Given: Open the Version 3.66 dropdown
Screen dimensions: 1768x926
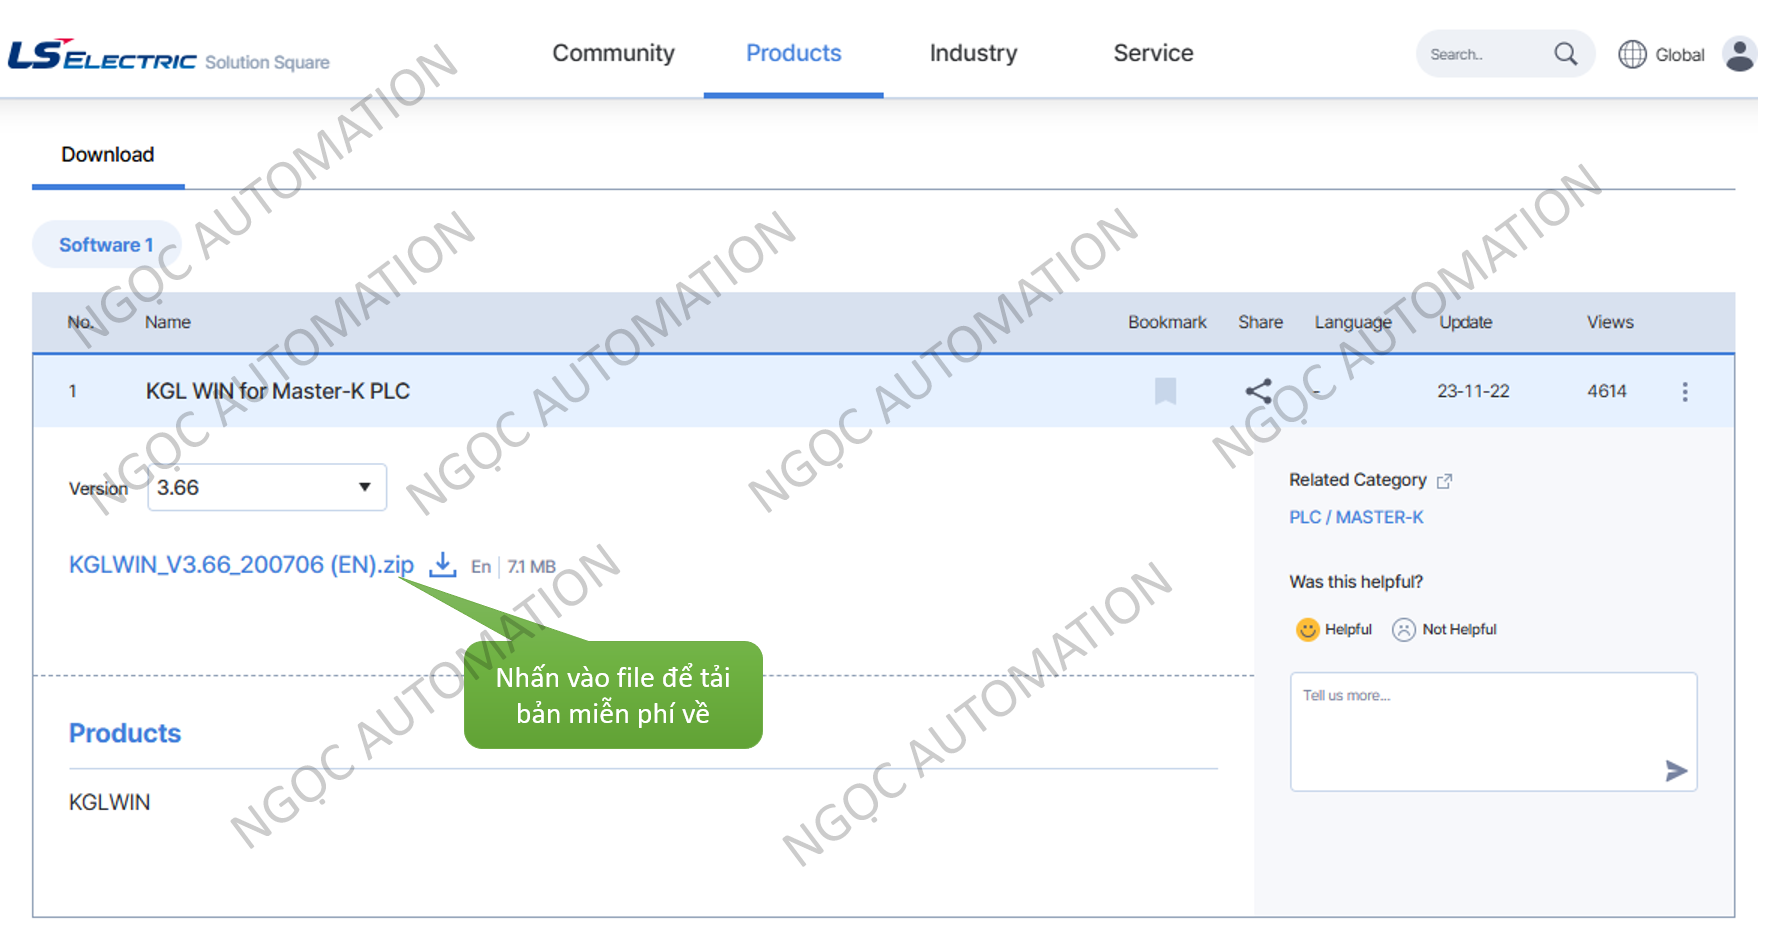Looking at the screenshot, I should (x=267, y=487).
